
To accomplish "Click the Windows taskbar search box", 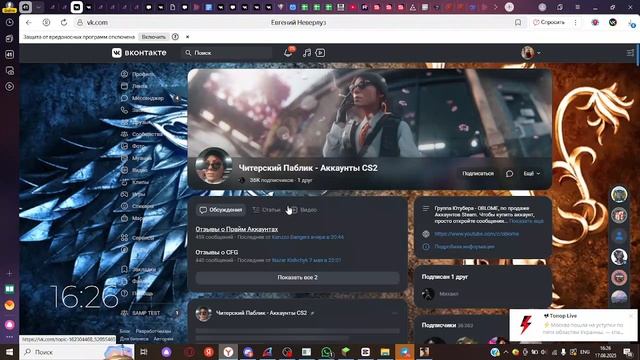I will (78, 352).
